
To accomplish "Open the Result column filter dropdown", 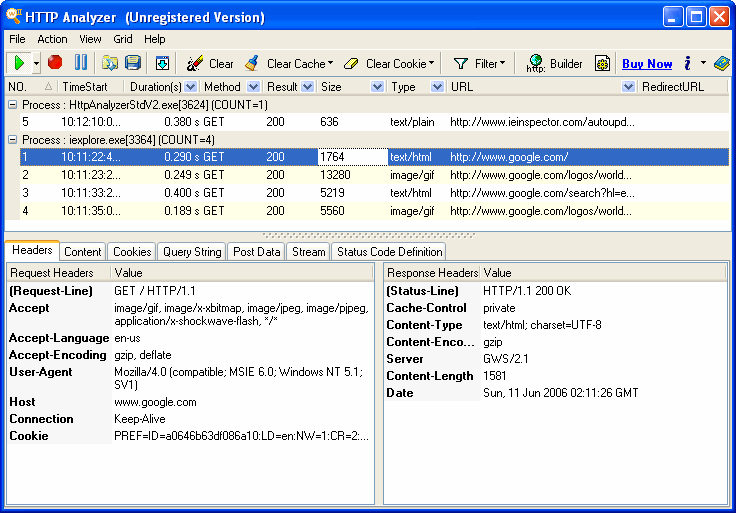I will [x=307, y=87].
